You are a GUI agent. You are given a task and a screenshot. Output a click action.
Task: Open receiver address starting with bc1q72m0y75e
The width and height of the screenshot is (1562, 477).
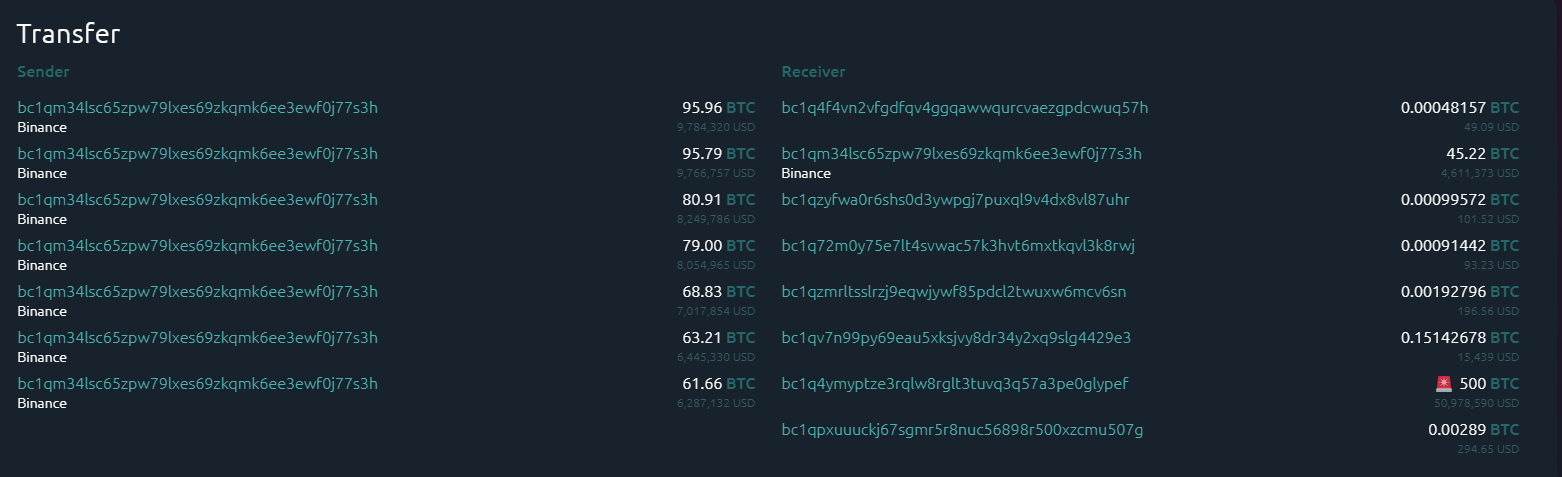tap(958, 246)
